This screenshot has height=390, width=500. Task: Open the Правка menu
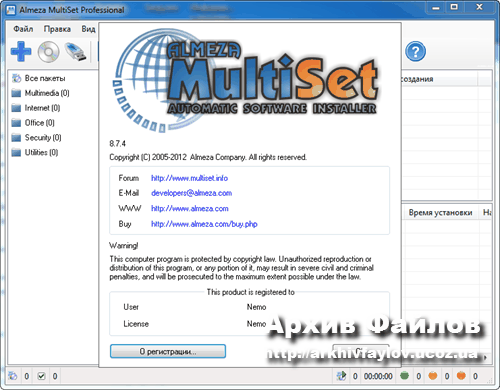(57, 29)
